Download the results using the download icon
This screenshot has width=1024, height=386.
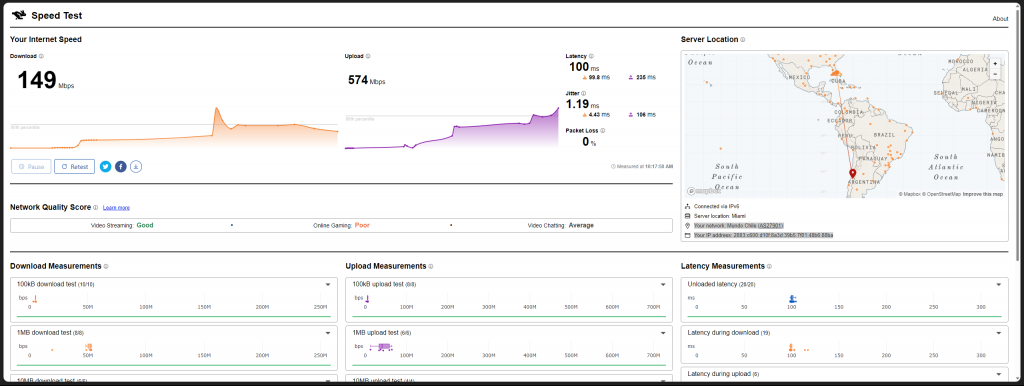click(136, 167)
